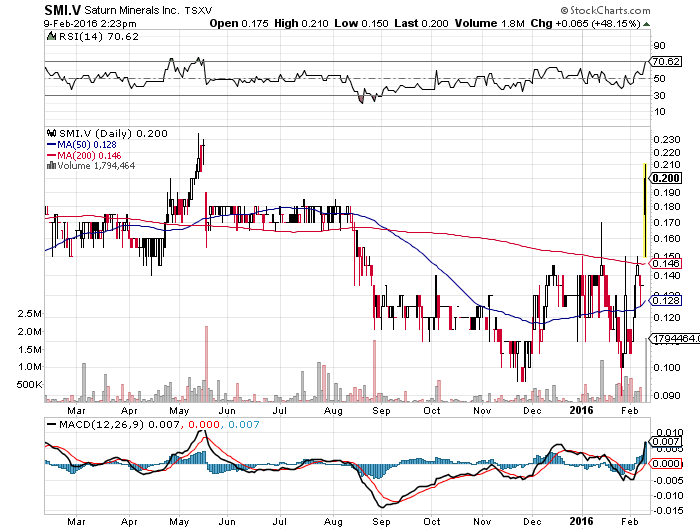The width and height of the screenshot is (700, 530).
Task: Click the StockCharts.com copyright text
Action: tap(605, 10)
